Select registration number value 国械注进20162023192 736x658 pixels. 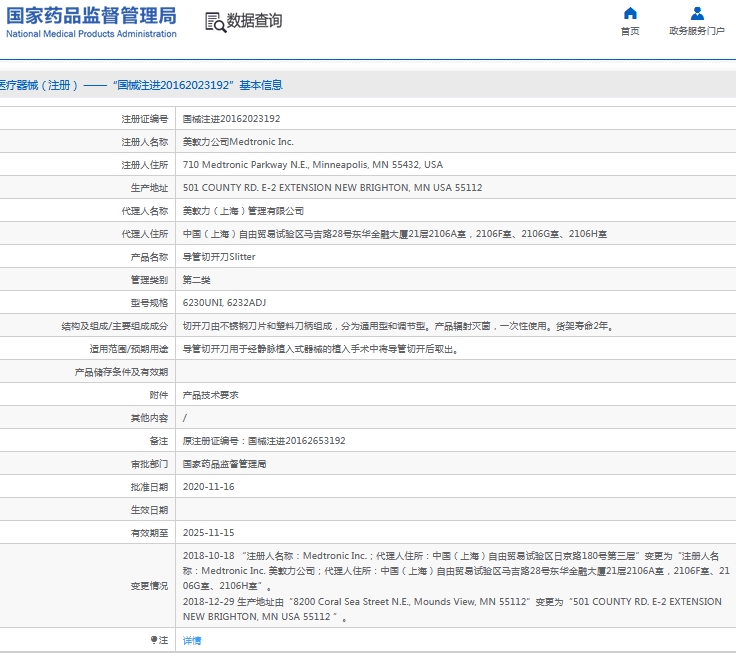tap(231, 119)
